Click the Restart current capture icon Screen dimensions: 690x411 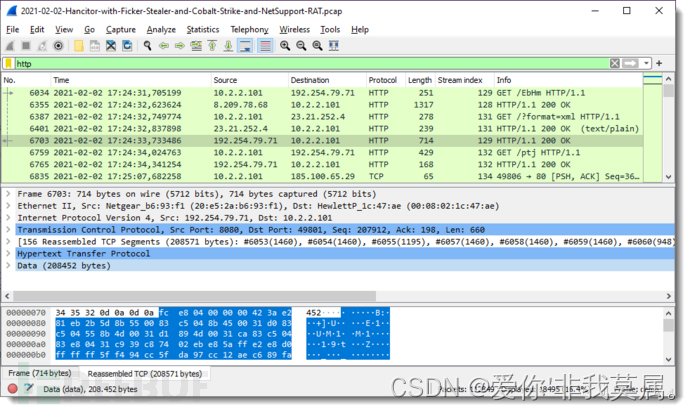(42, 46)
